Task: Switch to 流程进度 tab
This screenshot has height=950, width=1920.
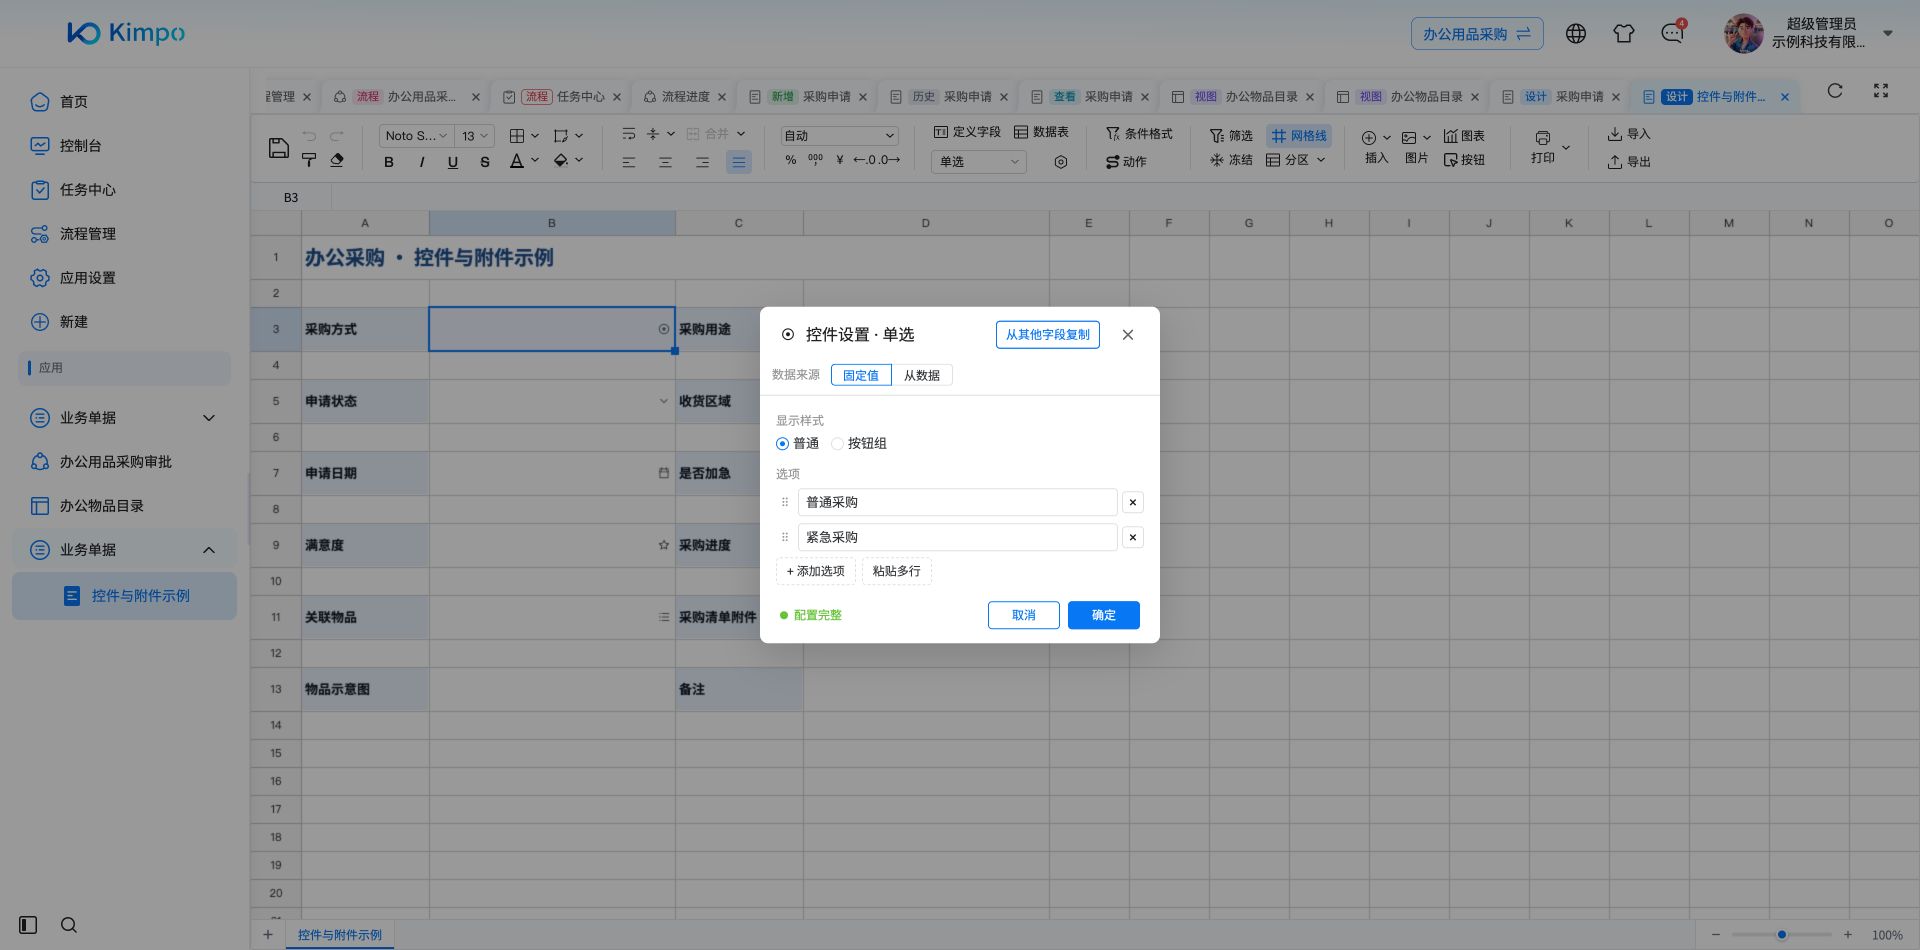Action: point(685,97)
